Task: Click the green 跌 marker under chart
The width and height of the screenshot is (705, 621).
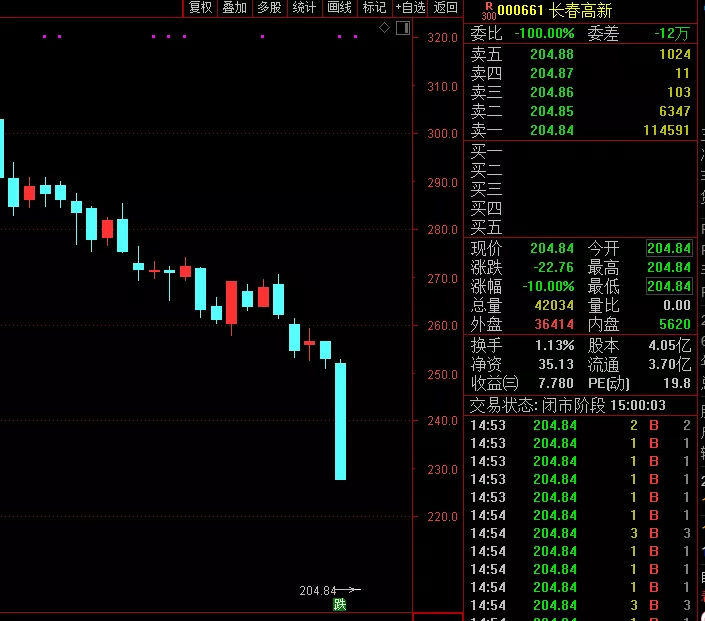Action: [340, 605]
